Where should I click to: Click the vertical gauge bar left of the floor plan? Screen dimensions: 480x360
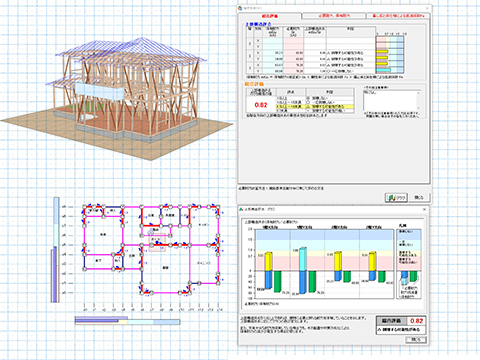[56, 249]
